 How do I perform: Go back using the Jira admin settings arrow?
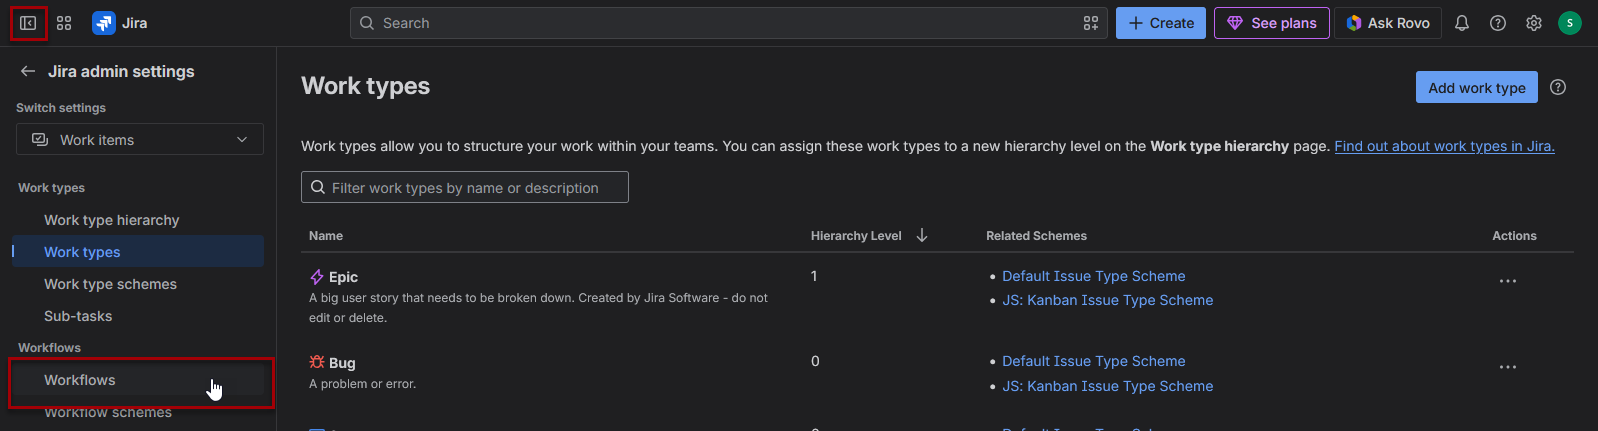(x=28, y=71)
